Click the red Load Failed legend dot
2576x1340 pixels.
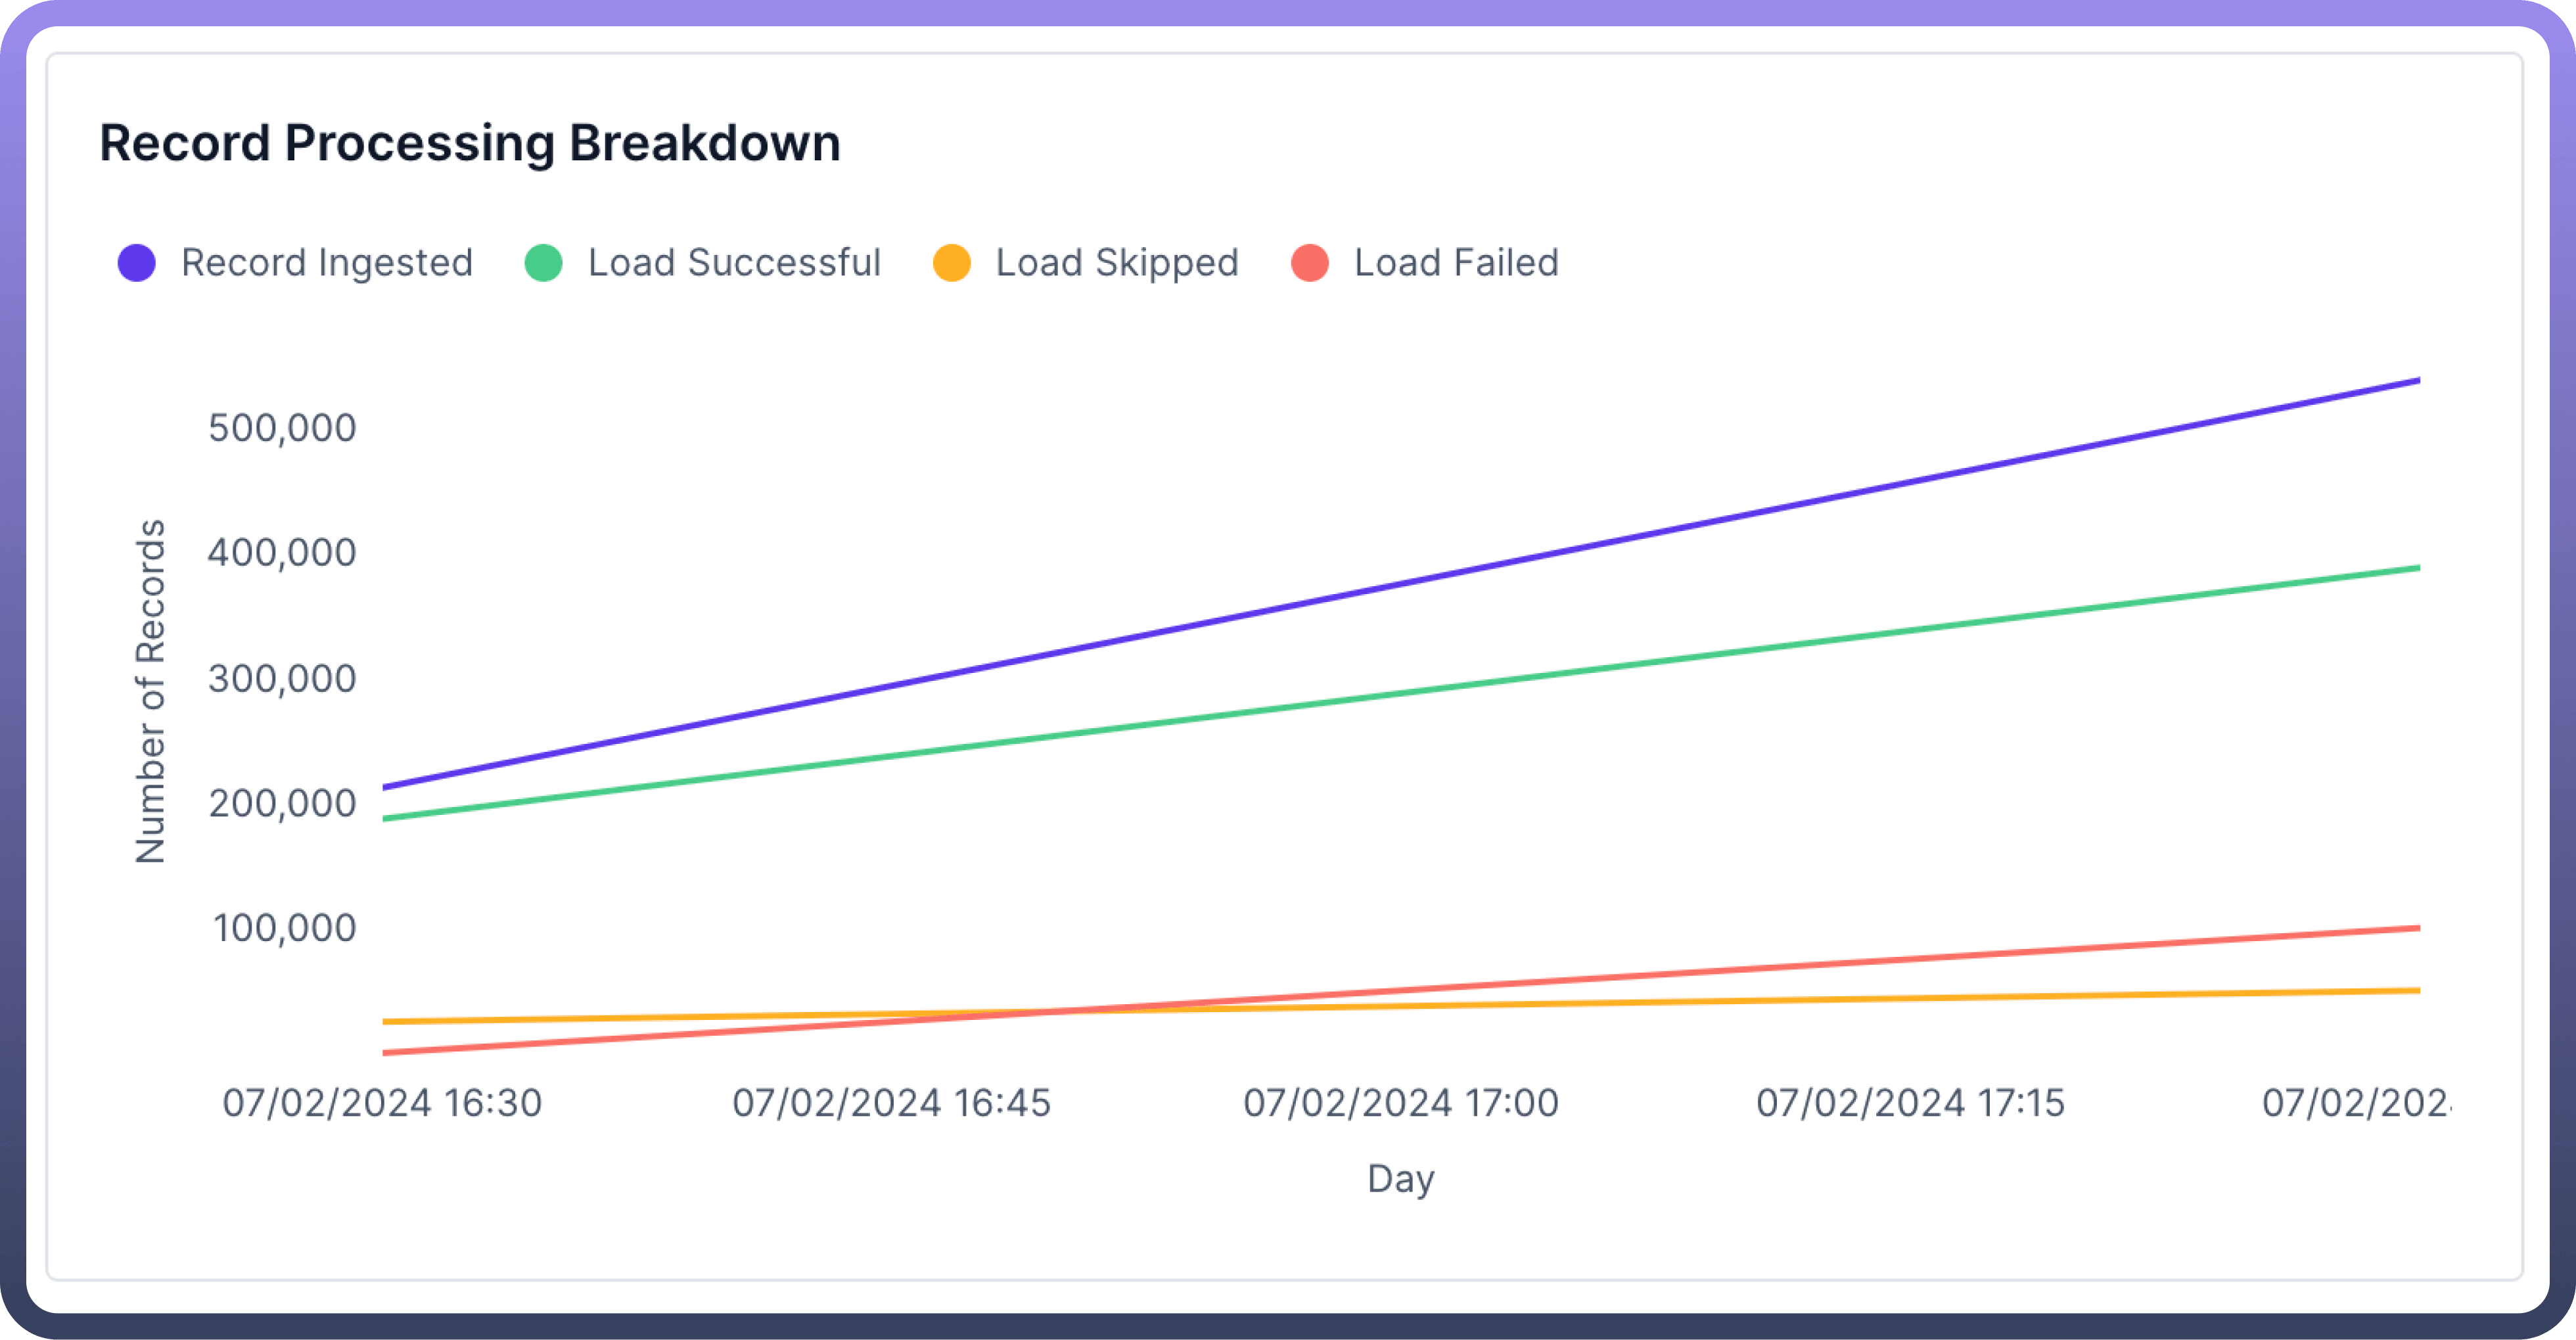point(1310,263)
